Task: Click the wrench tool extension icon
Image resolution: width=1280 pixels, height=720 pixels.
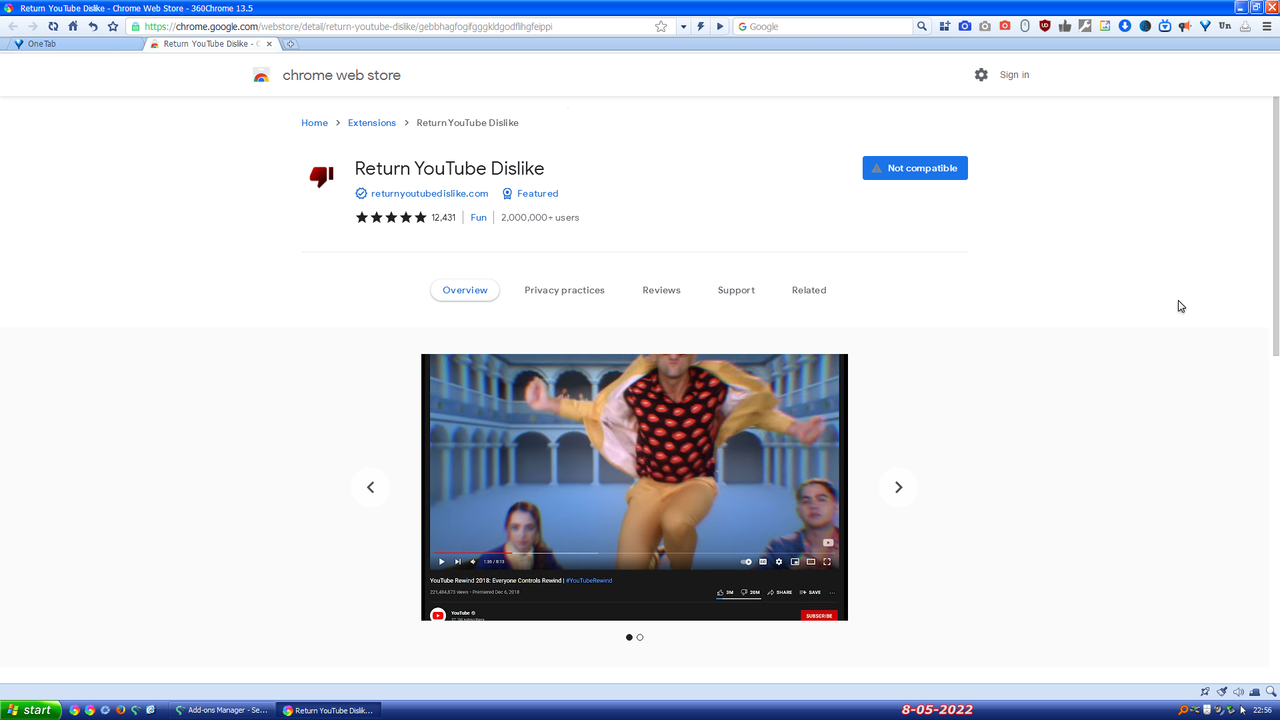Action: (1085, 26)
